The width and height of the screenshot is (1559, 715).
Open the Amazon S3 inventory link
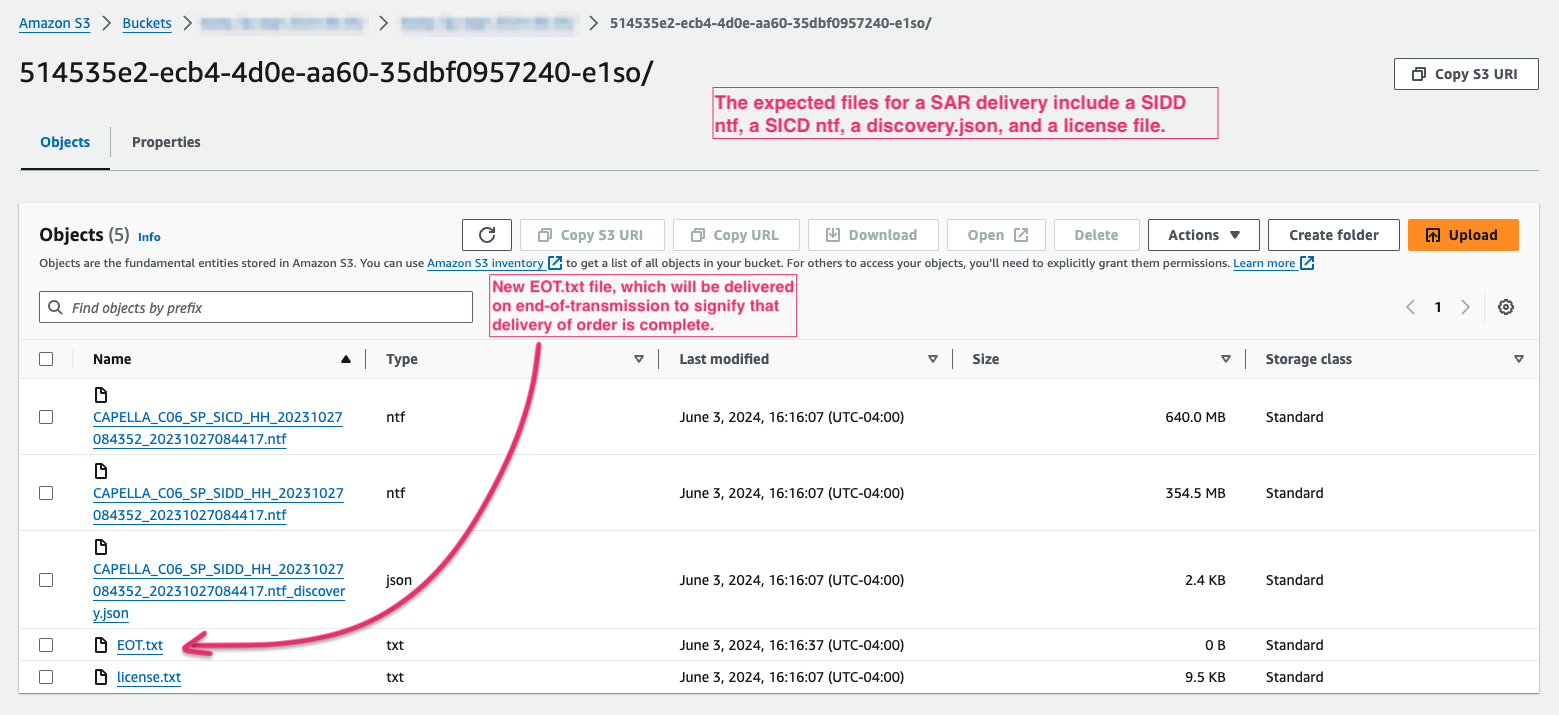click(485, 263)
